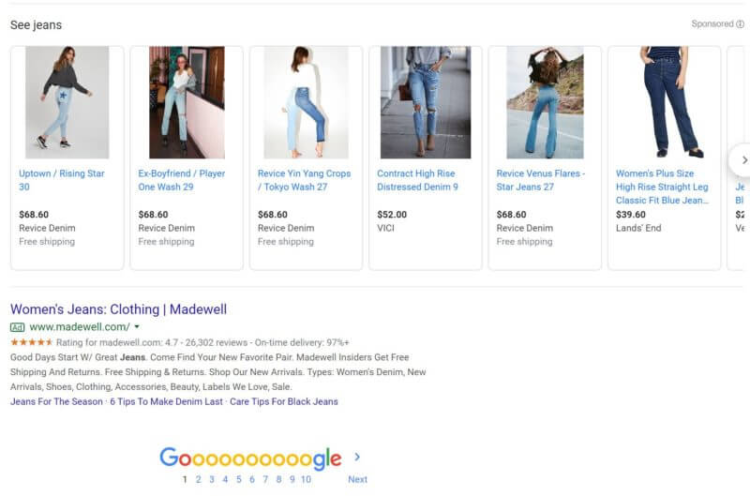The width and height of the screenshot is (750, 496).
Task: Click the carousel next arrow
Action: pos(741,160)
